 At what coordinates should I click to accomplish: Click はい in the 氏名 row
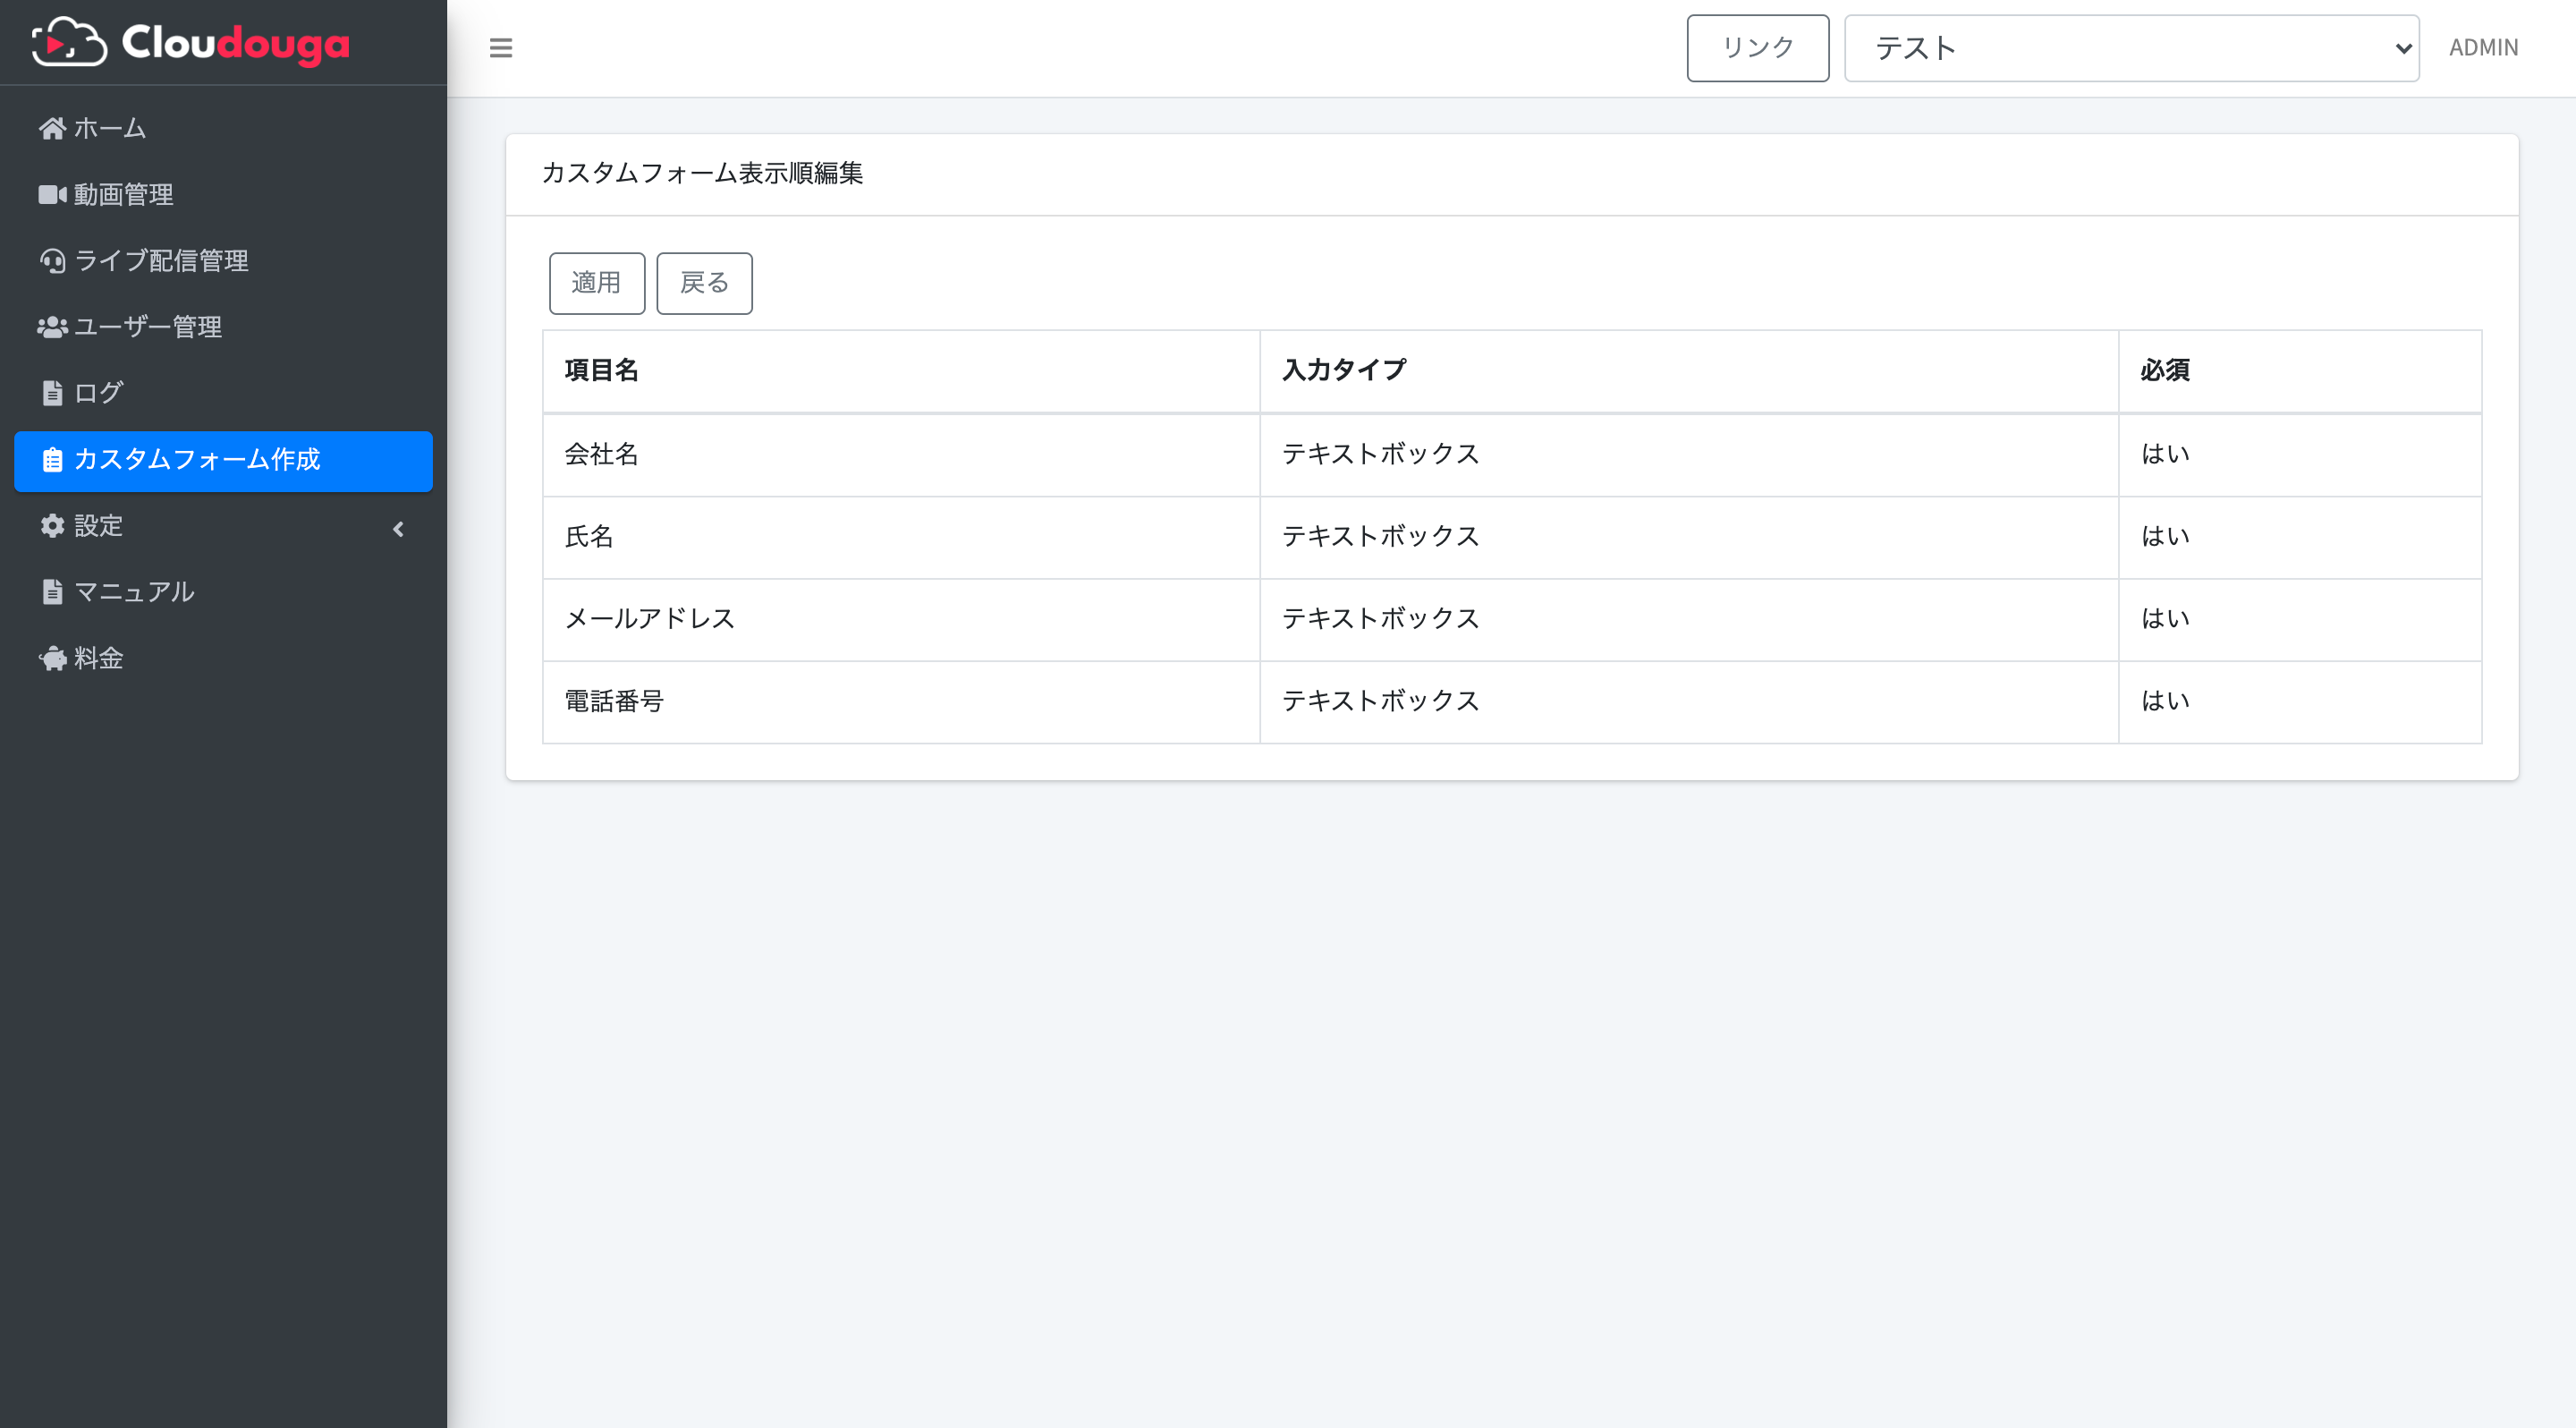2165,537
